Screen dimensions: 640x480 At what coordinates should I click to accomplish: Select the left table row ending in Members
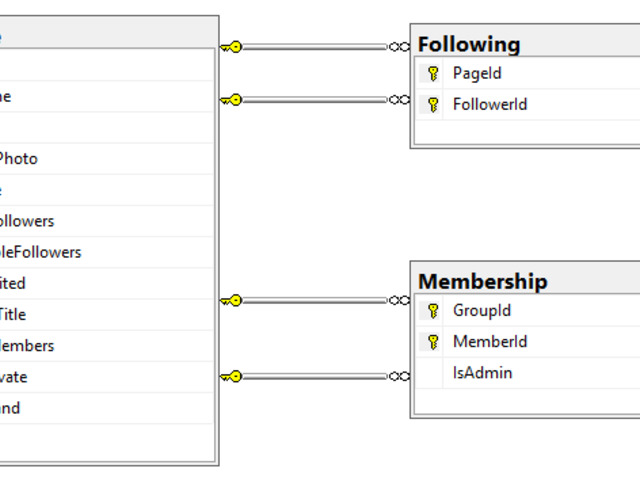point(100,345)
